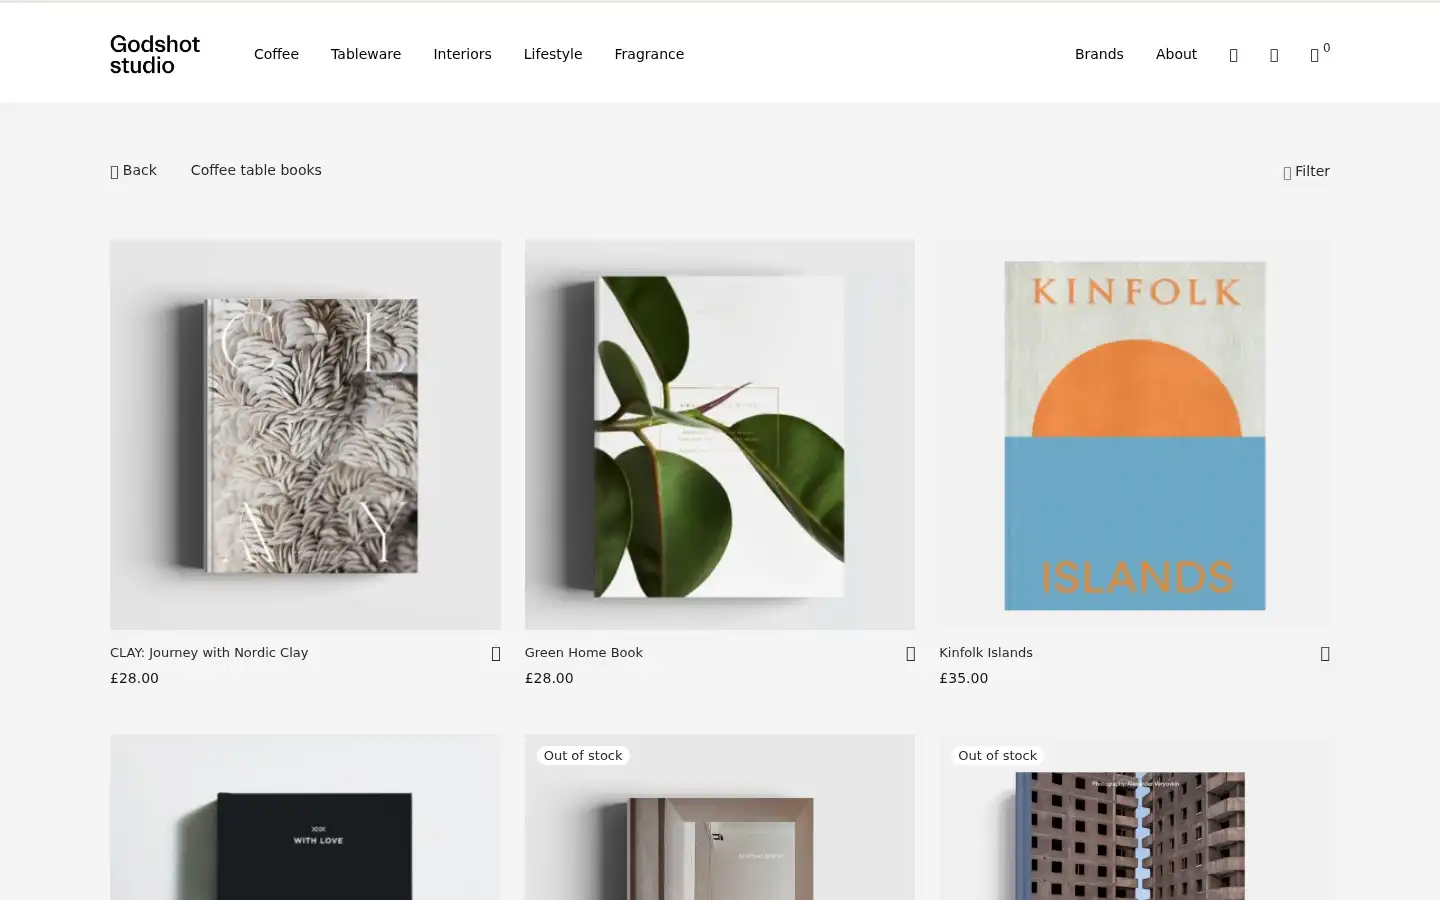Go to the Brands page
Screen dimensions: 1440x900
[x=1099, y=54]
